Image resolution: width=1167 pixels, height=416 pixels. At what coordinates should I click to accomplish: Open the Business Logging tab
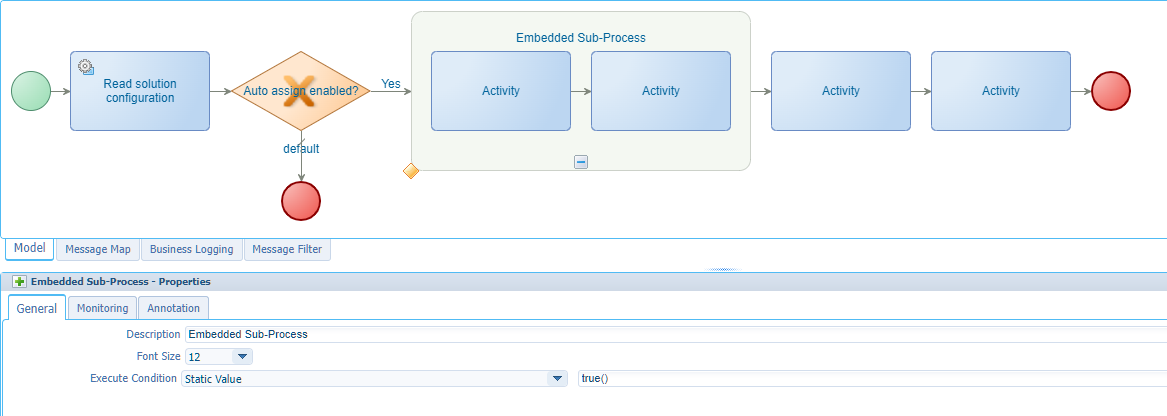[191, 249]
